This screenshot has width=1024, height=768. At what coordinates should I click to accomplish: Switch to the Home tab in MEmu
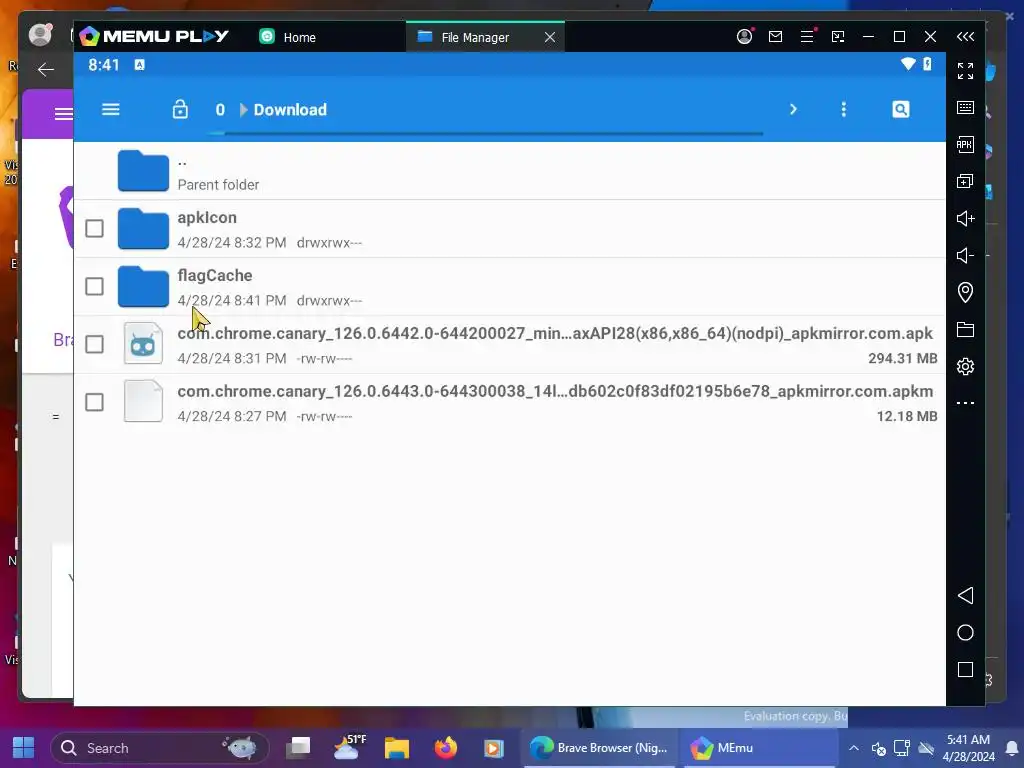click(287, 37)
